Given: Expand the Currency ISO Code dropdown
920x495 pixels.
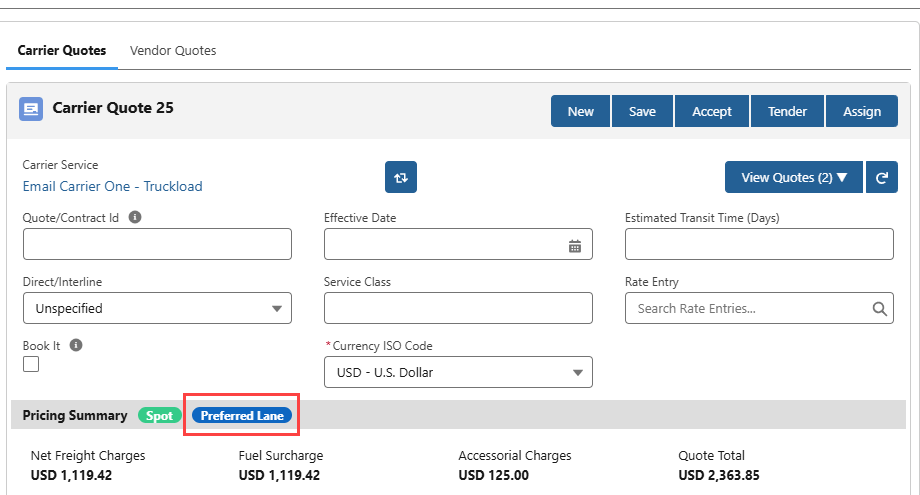Looking at the screenshot, I should coord(458,372).
